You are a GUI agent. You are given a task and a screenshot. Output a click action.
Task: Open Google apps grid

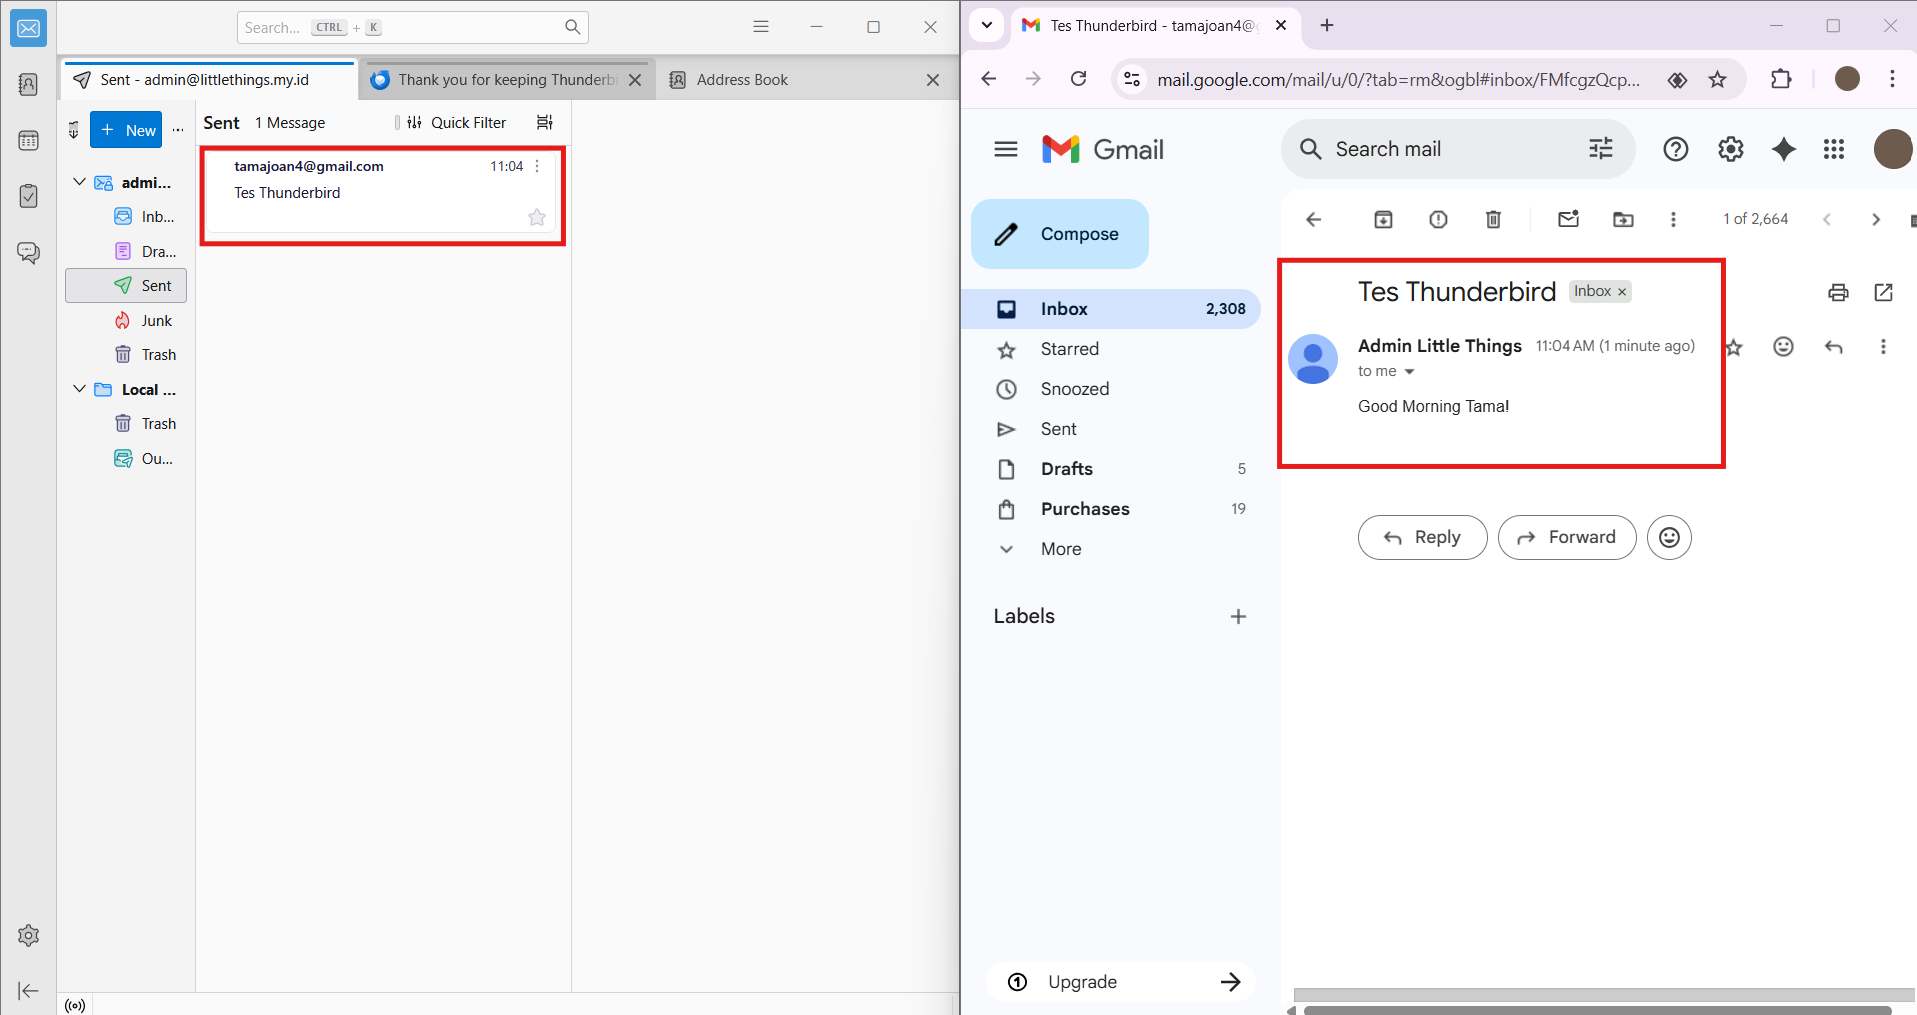coord(1834,149)
